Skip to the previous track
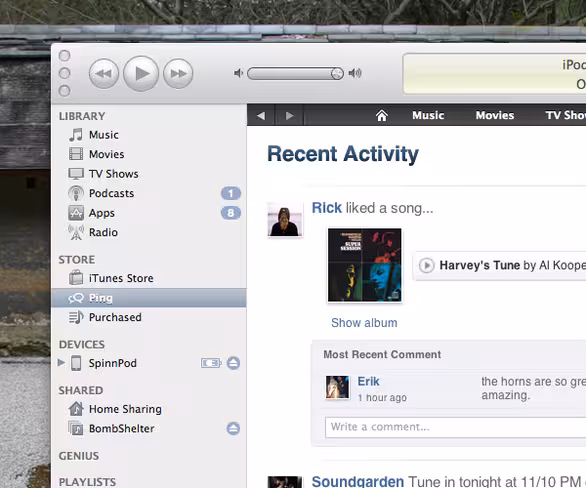This screenshot has width=586, height=488. click(104, 74)
